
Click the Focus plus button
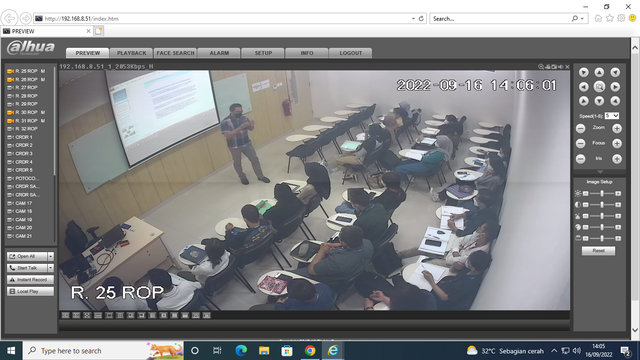(617, 144)
